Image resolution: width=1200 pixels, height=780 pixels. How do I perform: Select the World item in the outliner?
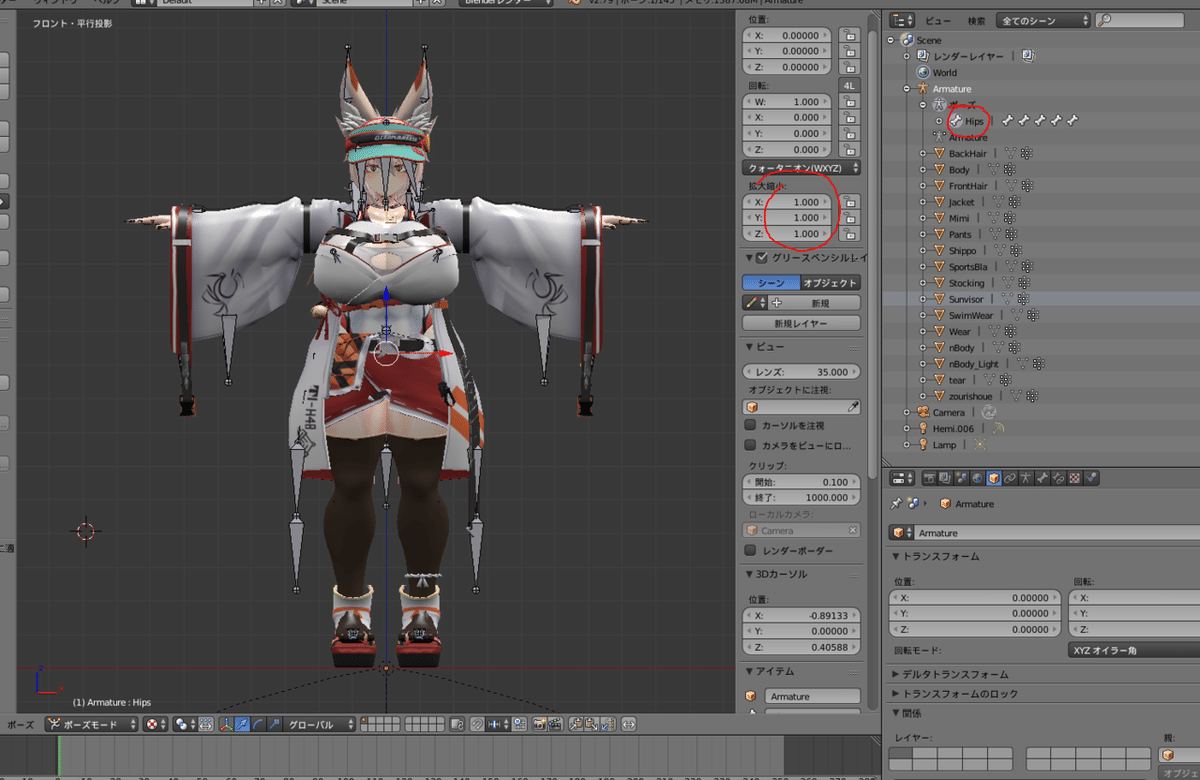(x=944, y=72)
